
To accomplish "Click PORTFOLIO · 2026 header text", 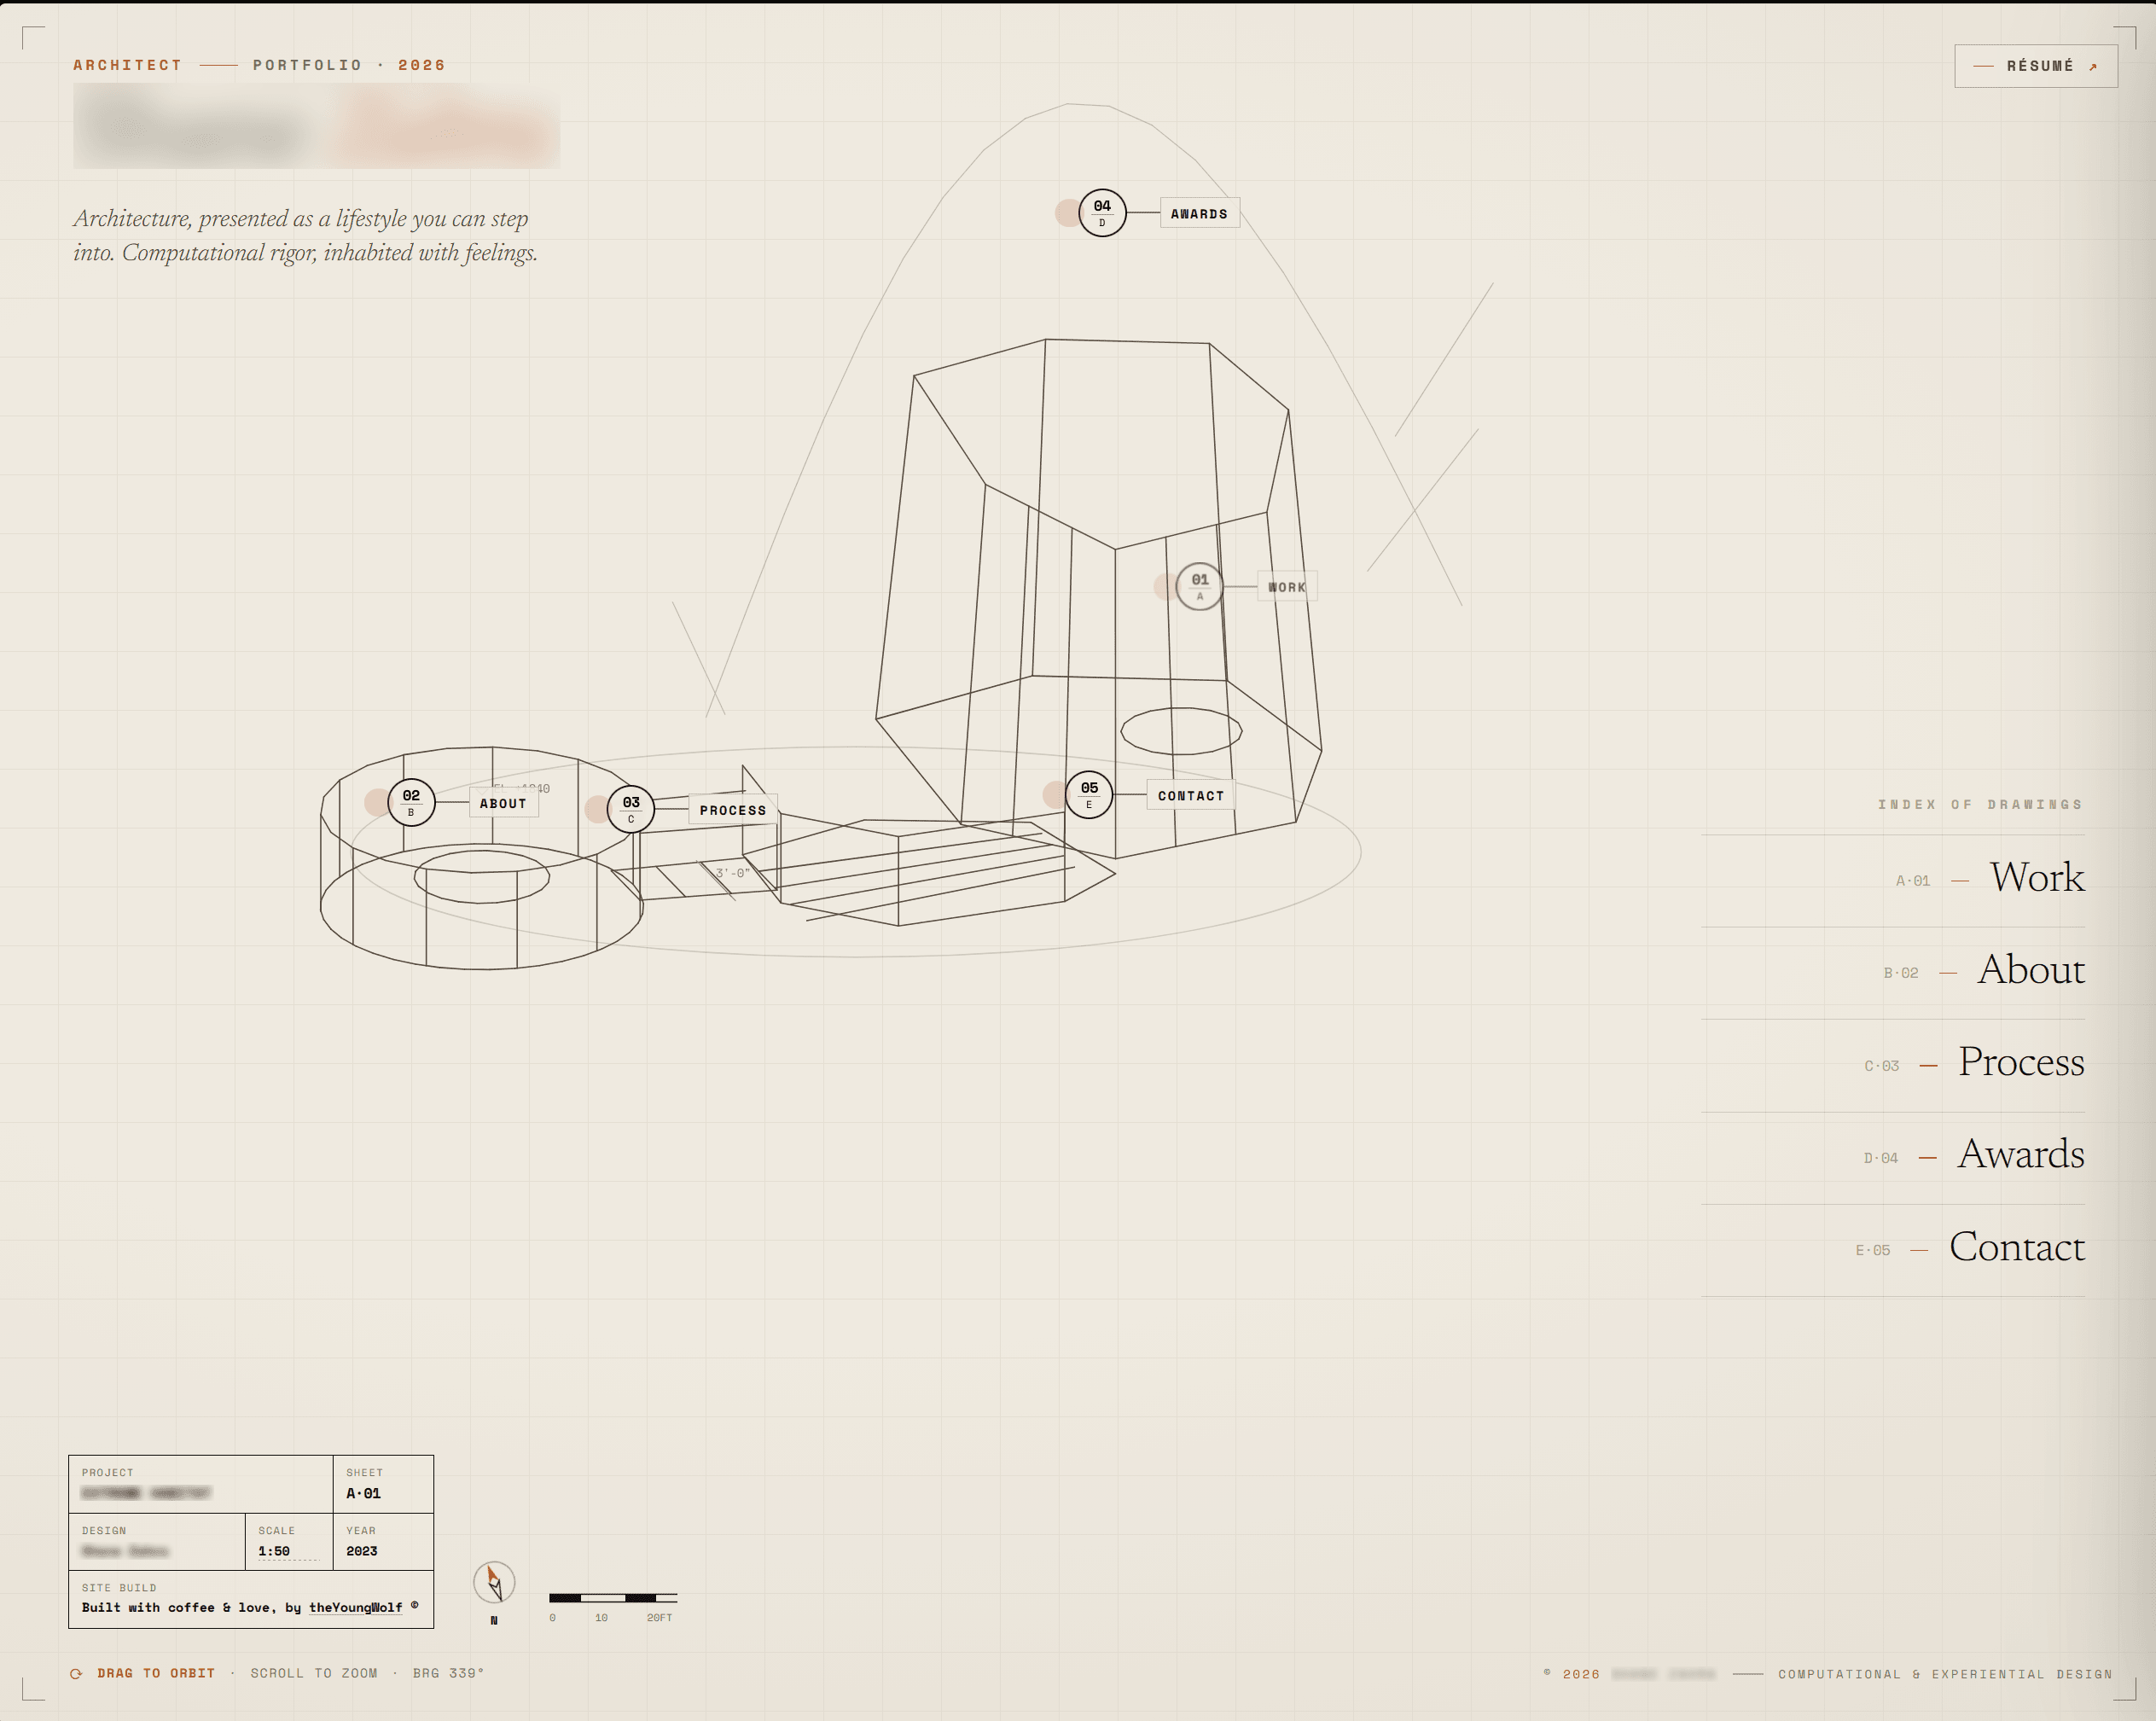I will 349,65.
